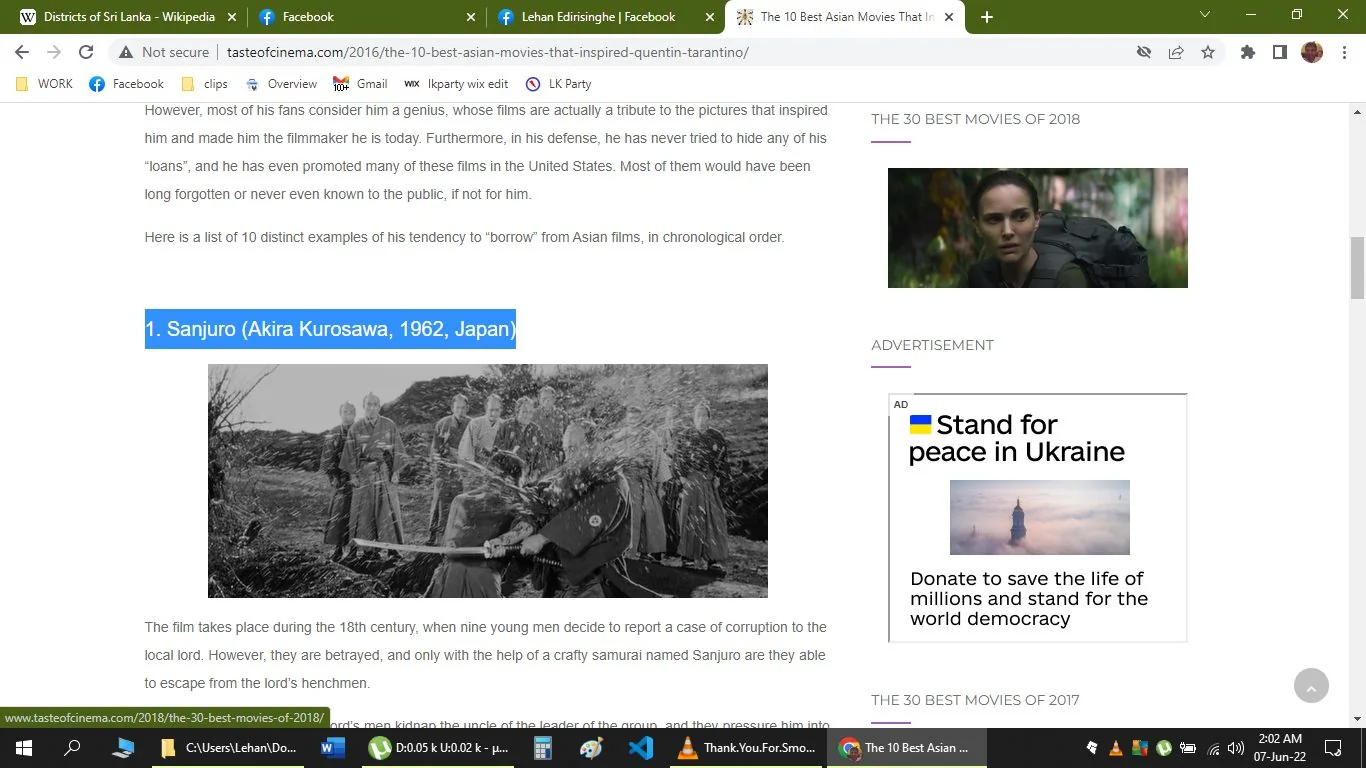Click the scrollbar up arrow
Image resolution: width=1366 pixels, height=768 pixels.
(x=1357, y=110)
